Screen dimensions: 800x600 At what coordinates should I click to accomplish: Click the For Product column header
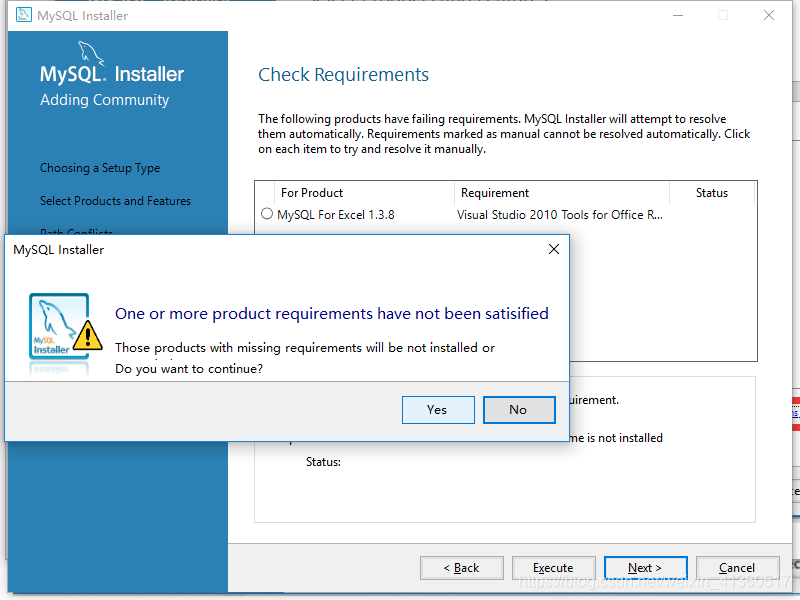pos(364,193)
